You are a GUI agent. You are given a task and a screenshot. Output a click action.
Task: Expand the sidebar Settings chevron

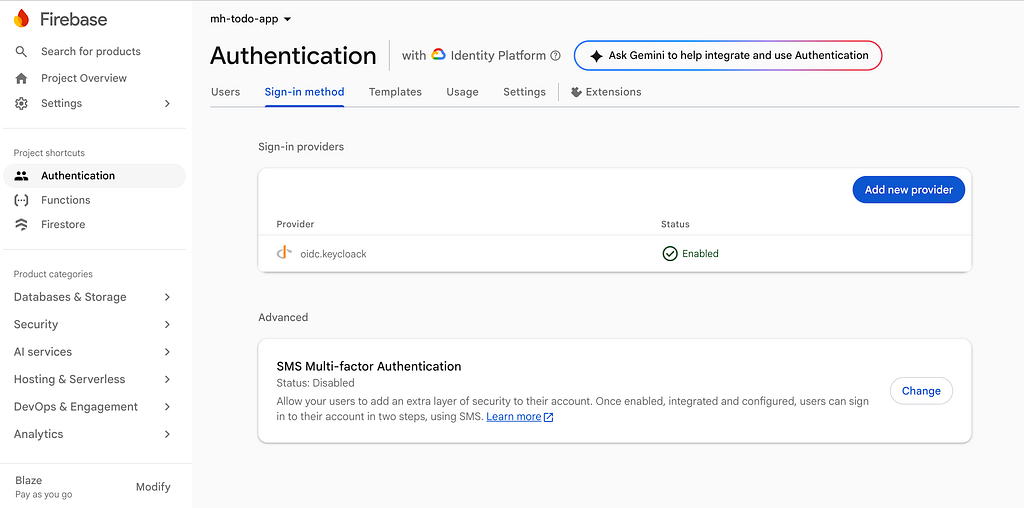pos(167,103)
